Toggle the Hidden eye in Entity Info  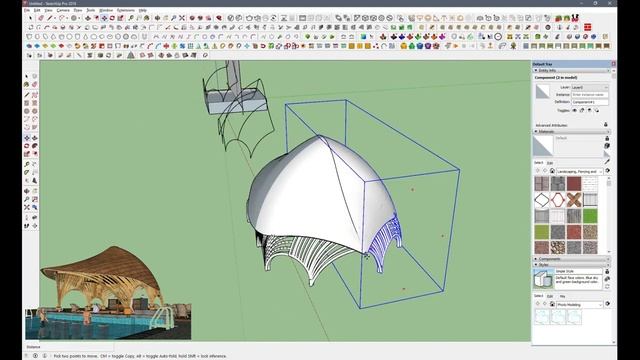pos(574,110)
